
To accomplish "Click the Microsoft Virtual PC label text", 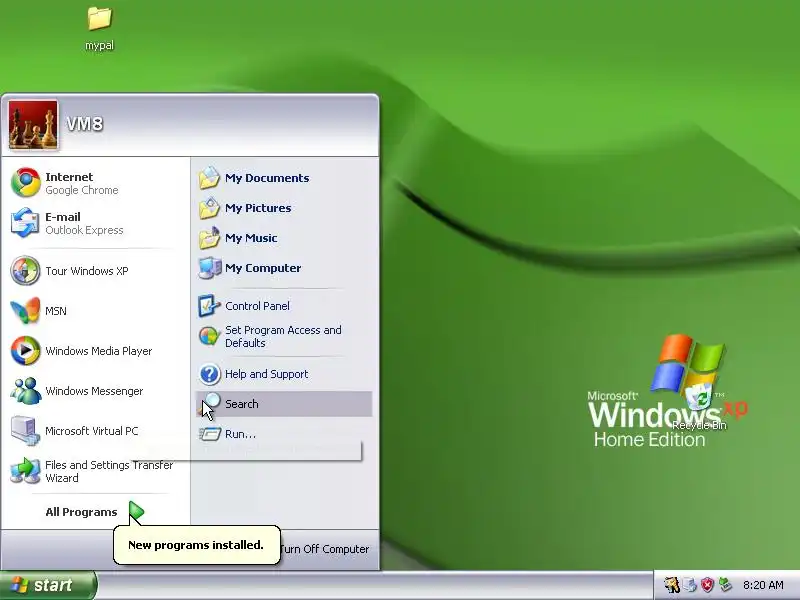I will [91, 431].
